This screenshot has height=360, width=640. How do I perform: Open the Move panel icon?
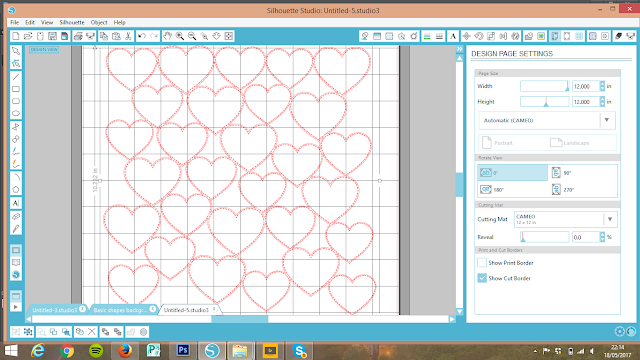(467, 36)
